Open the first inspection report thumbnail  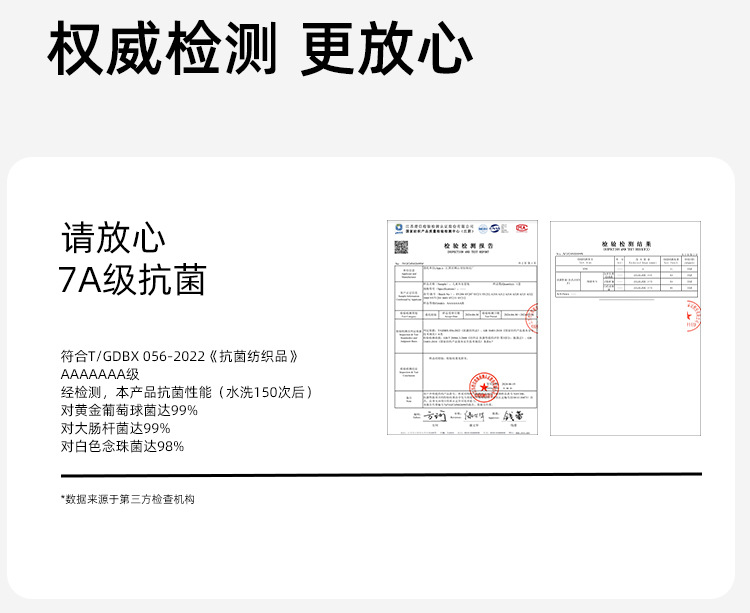[x=463, y=328]
